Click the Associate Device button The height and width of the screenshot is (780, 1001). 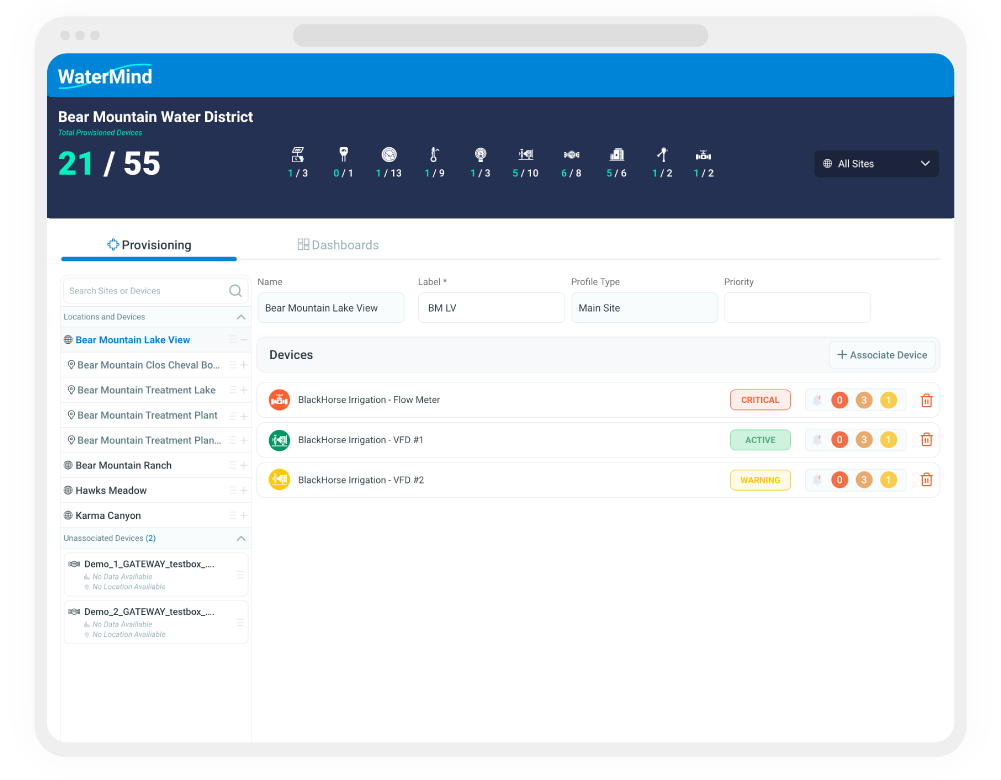882,355
